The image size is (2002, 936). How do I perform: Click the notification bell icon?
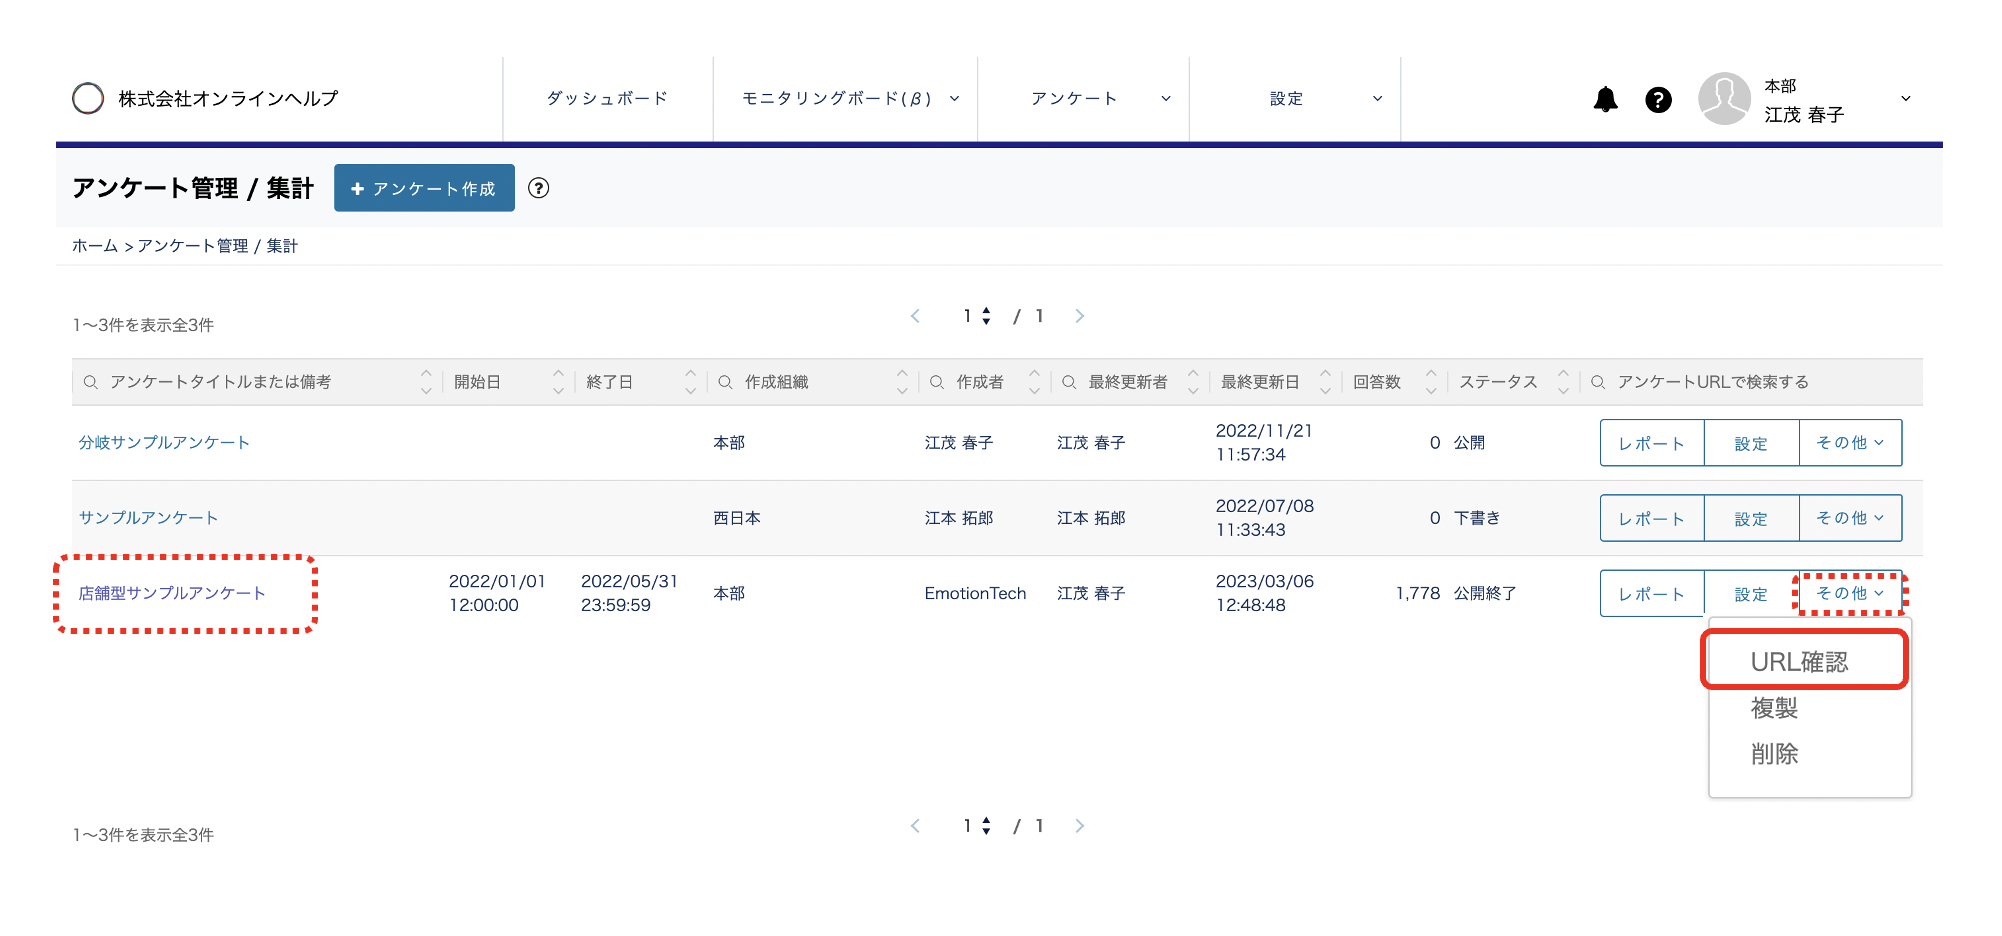pyautogui.click(x=1605, y=99)
